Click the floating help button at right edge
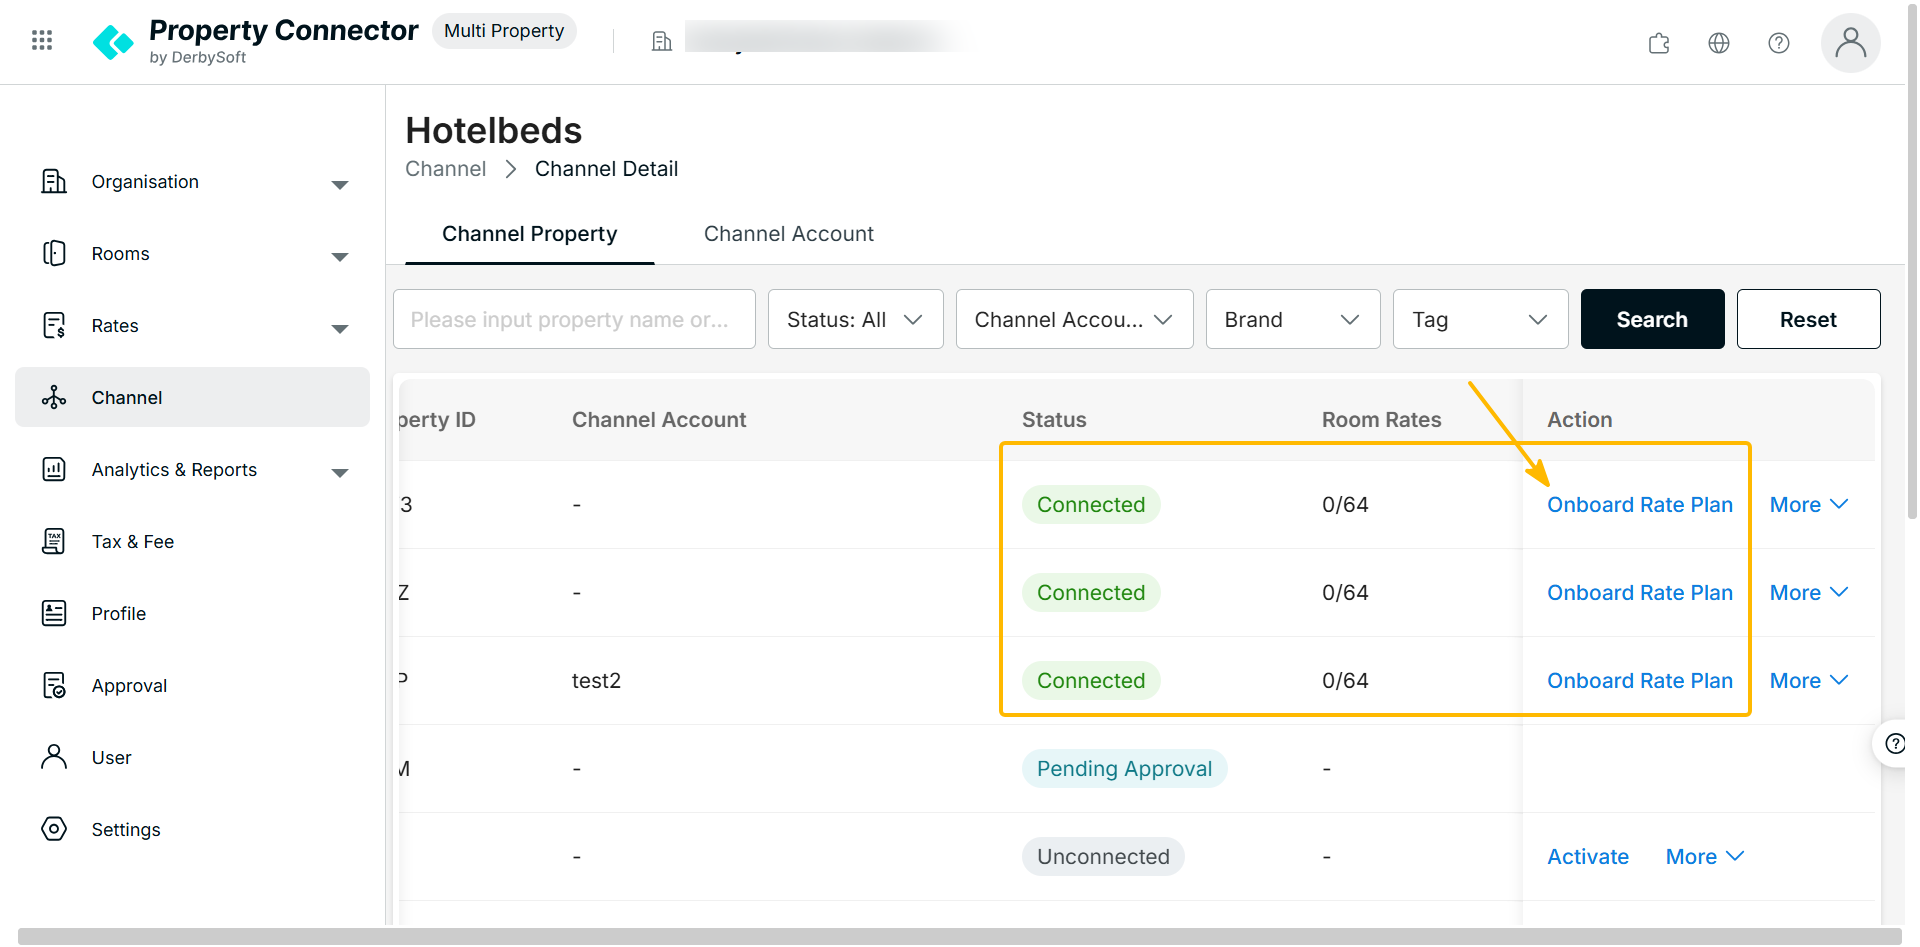1920x947 pixels. pyautogui.click(x=1892, y=743)
